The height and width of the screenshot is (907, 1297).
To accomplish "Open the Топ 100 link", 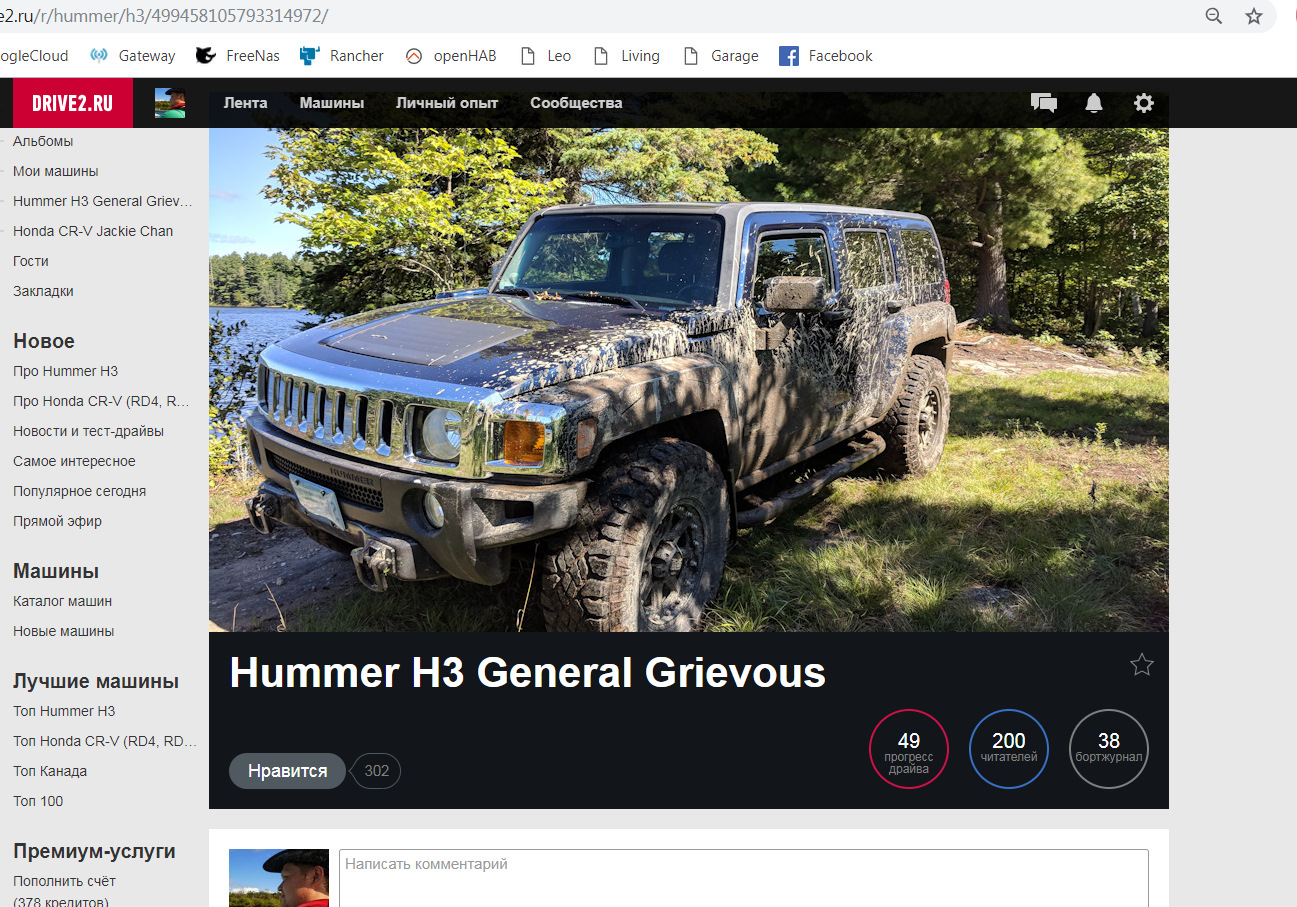I will (x=37, y=801).
